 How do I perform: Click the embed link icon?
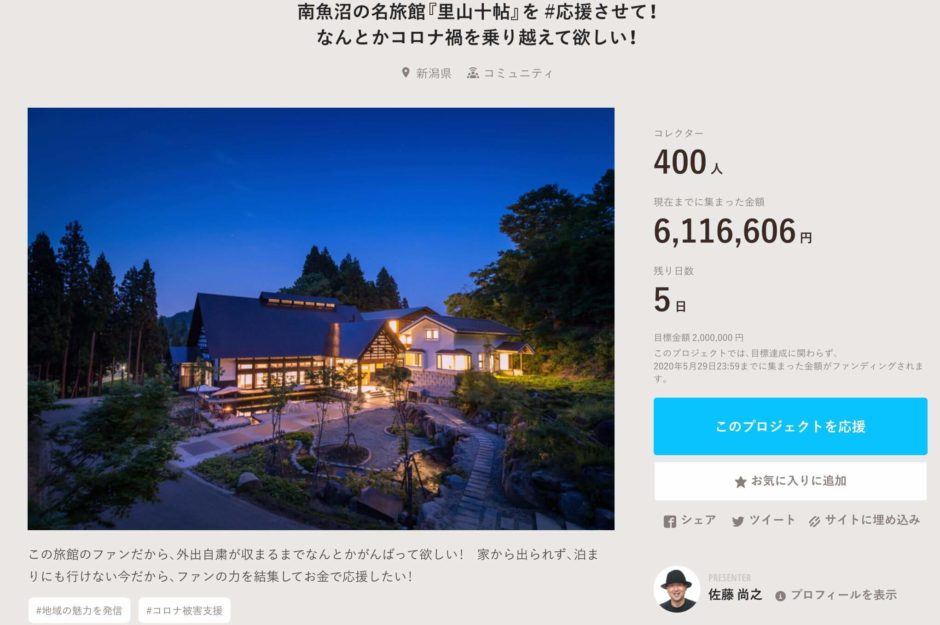pos(814,521)
